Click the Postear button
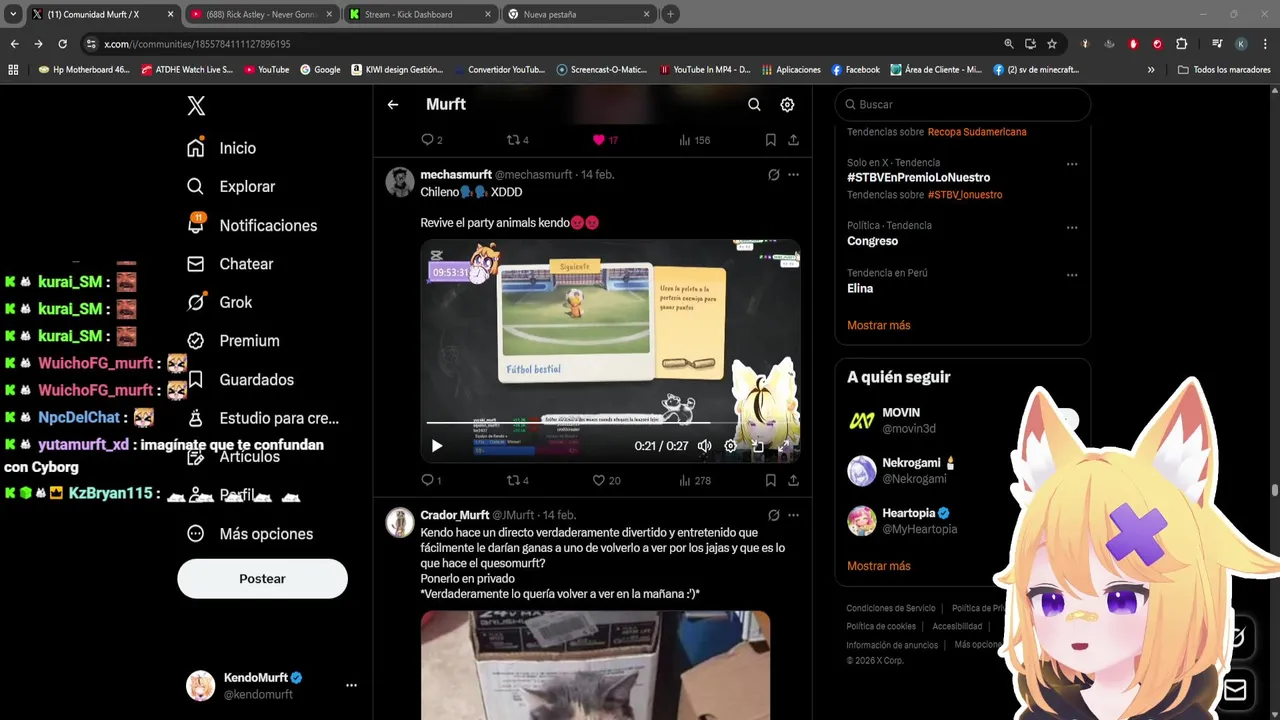 262,579
